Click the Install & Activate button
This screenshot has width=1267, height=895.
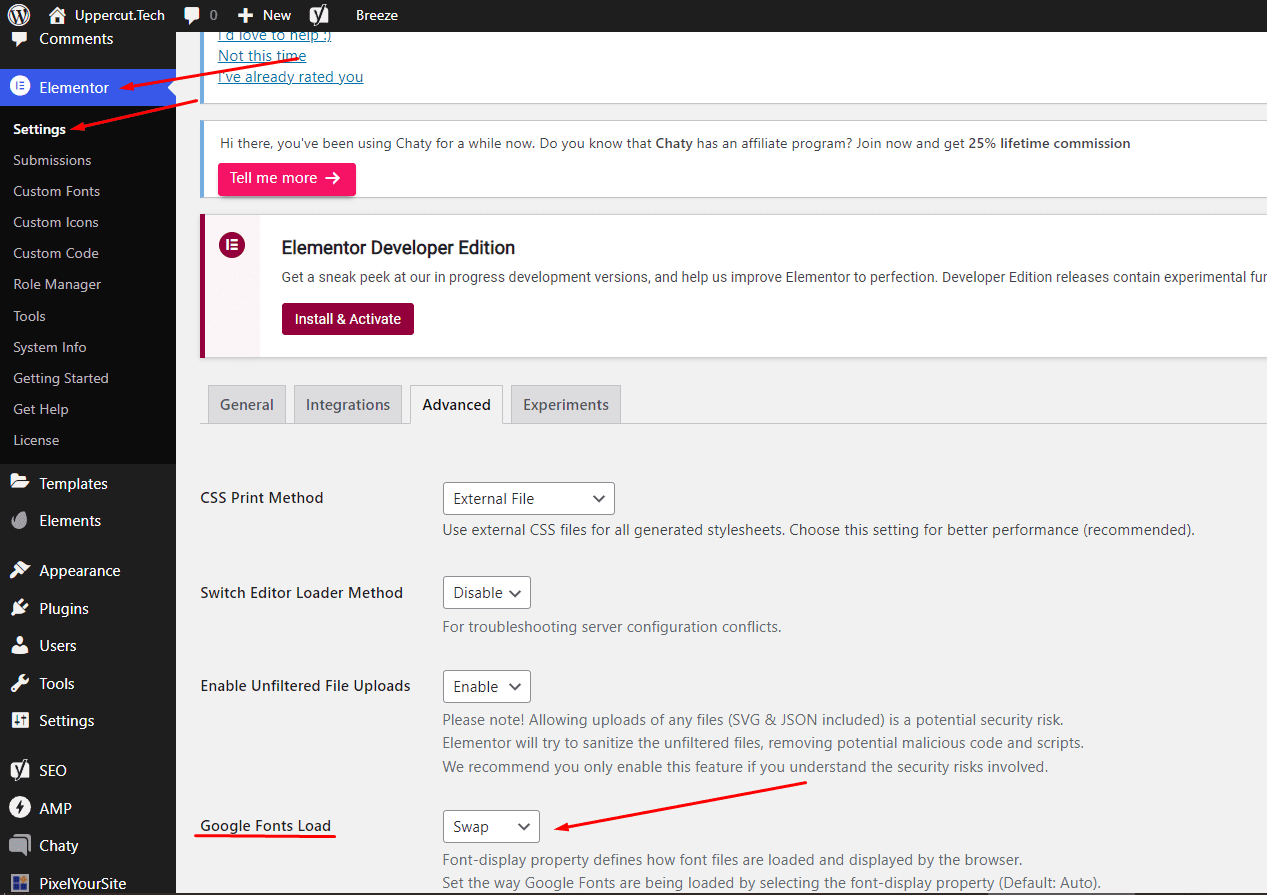point(348,319)
